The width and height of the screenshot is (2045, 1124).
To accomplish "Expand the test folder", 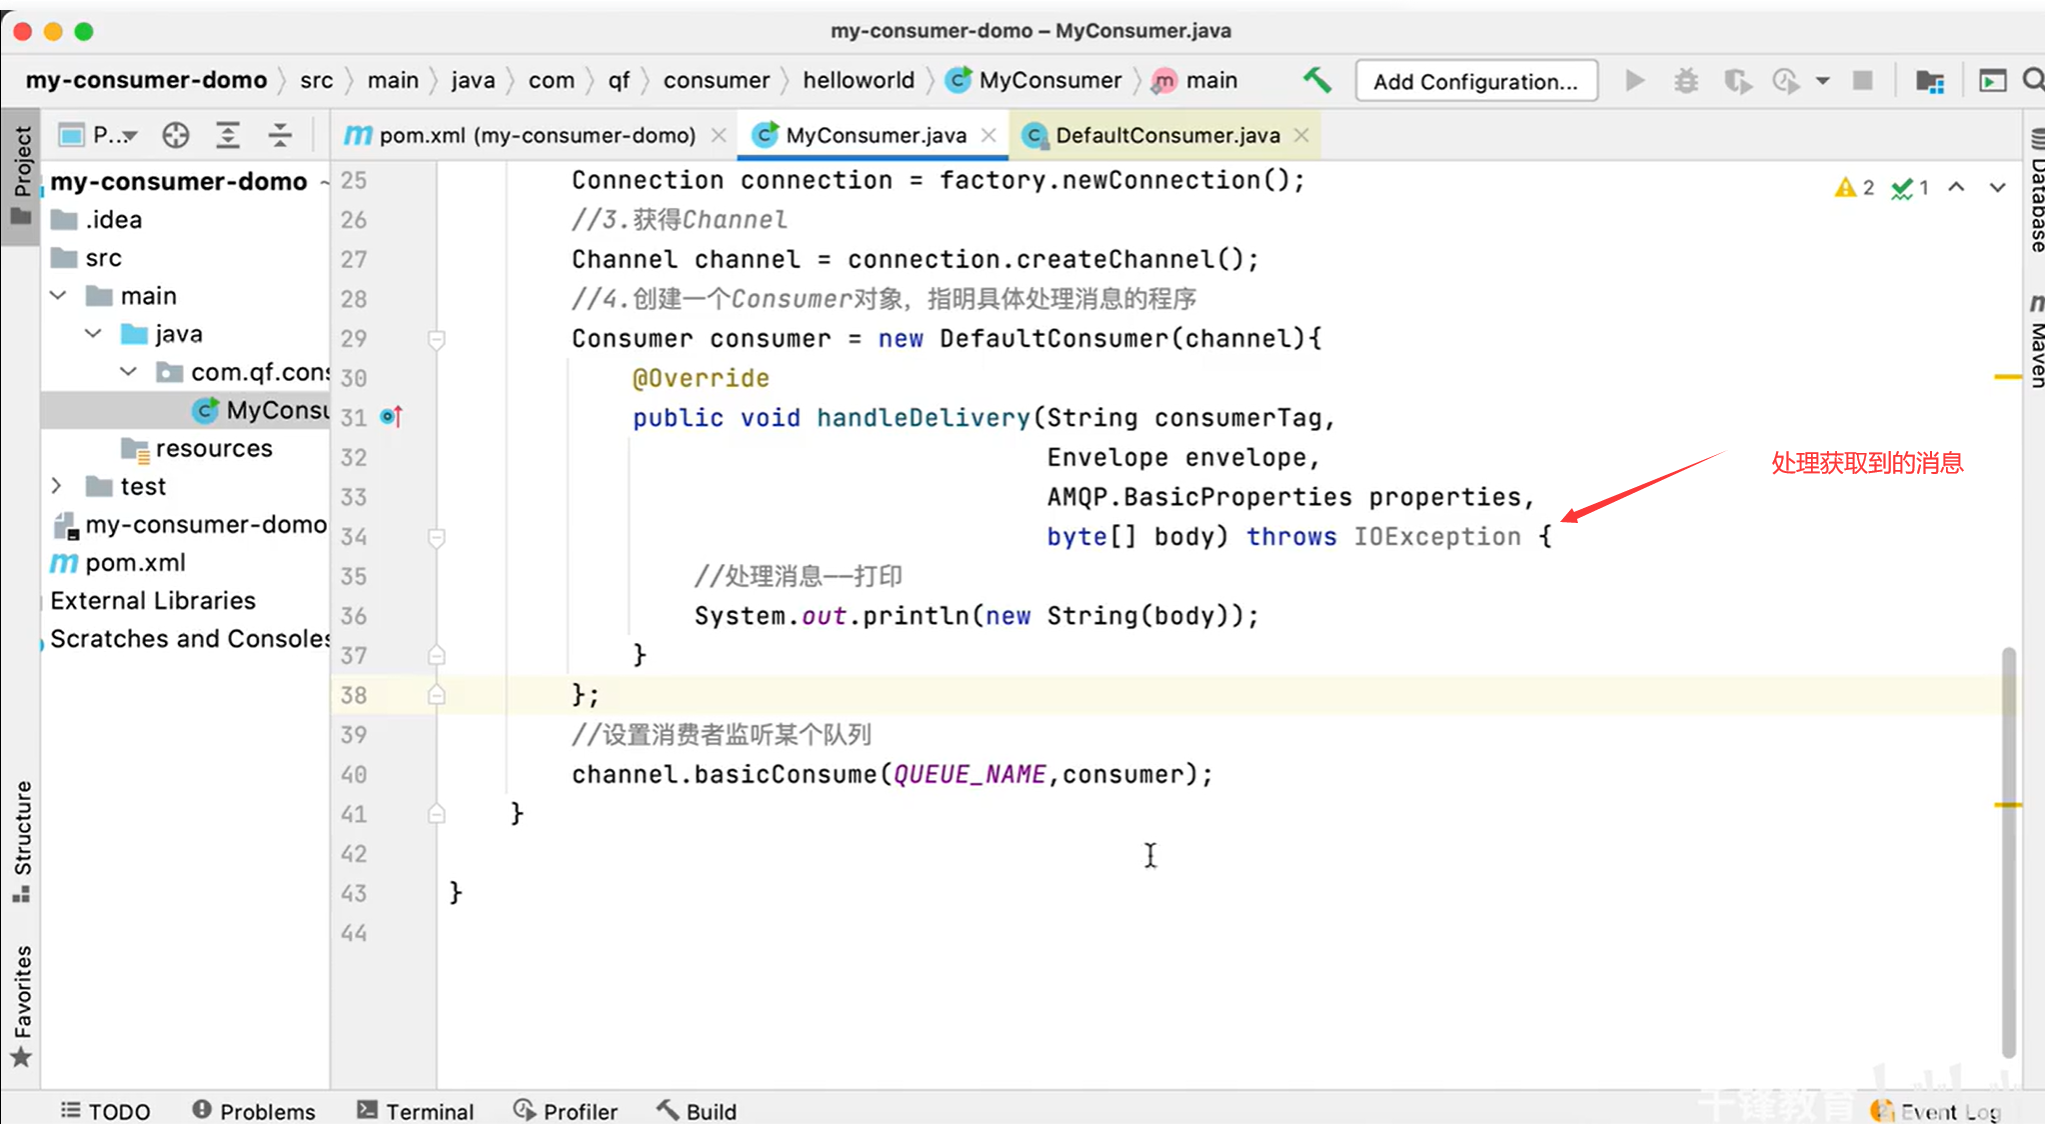I will coord(57,486).
